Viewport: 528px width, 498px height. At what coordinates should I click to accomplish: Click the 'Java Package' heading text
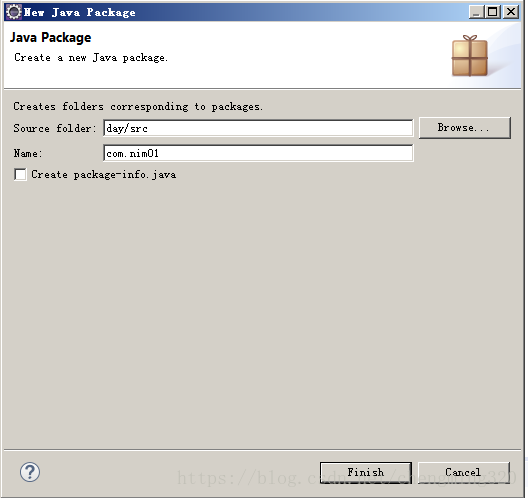(51, 37)
